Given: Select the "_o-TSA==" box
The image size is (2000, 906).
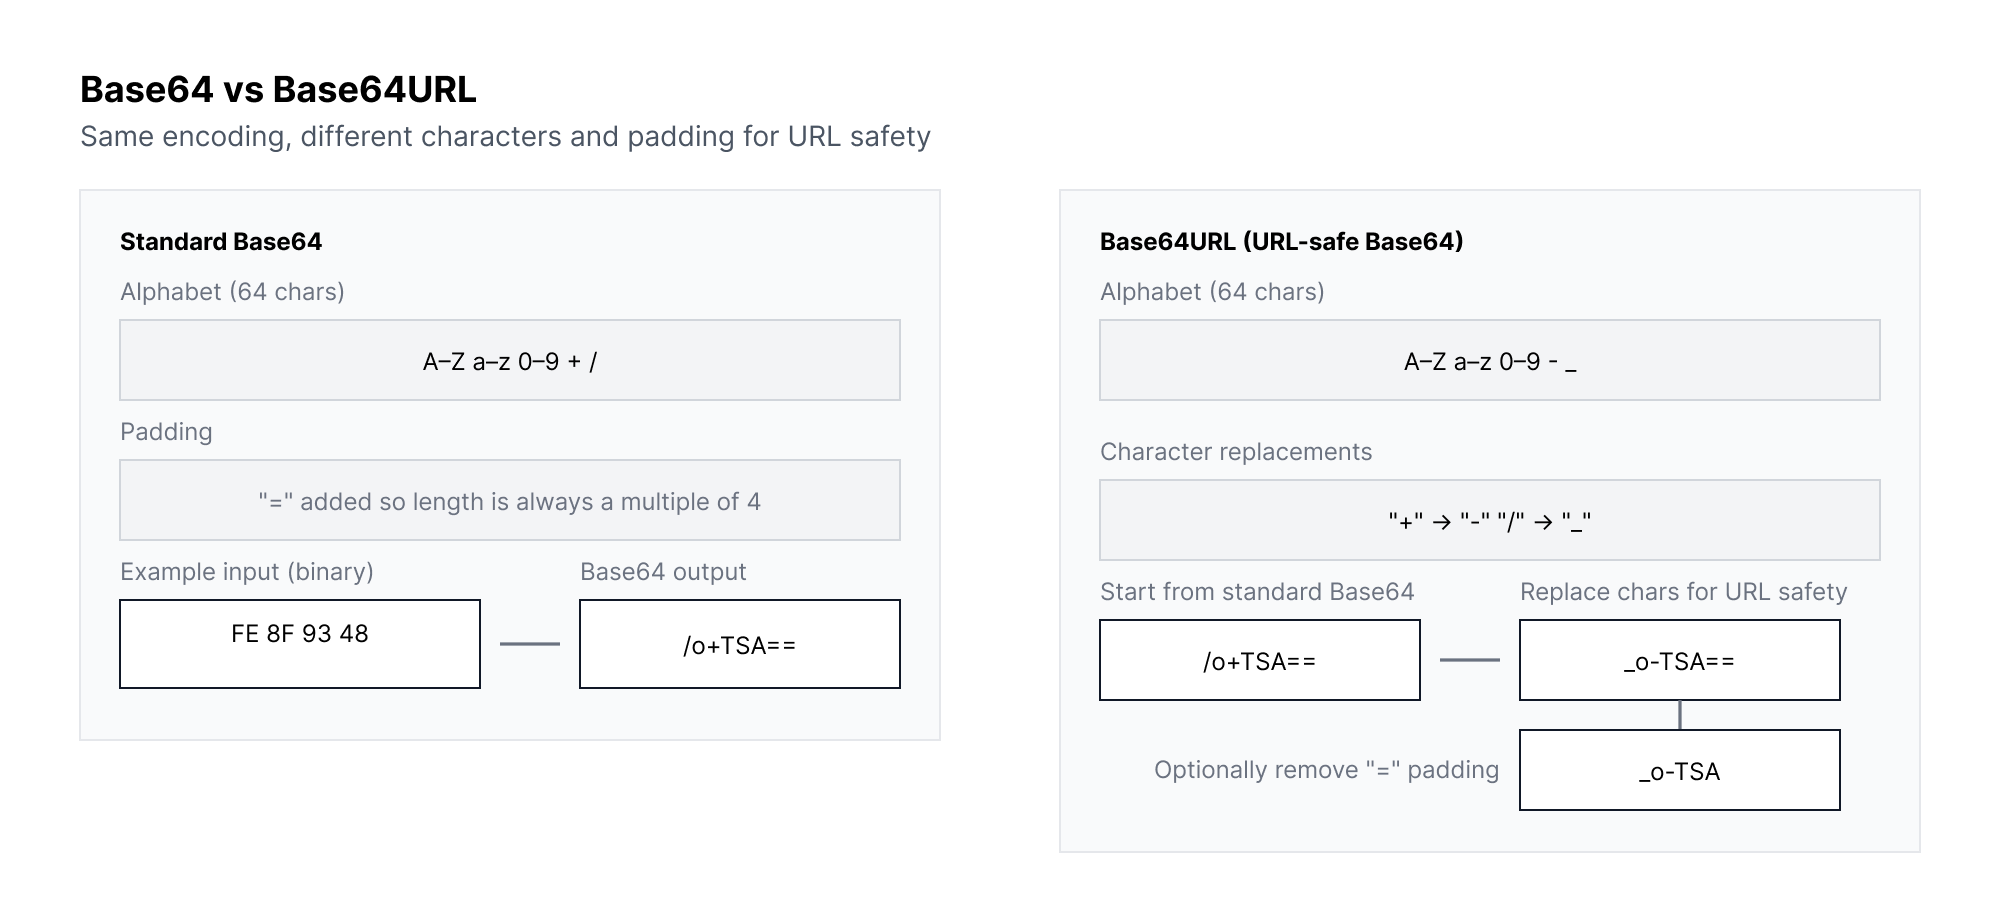Looking at the screenshot, I should [x=1680, y=661].
